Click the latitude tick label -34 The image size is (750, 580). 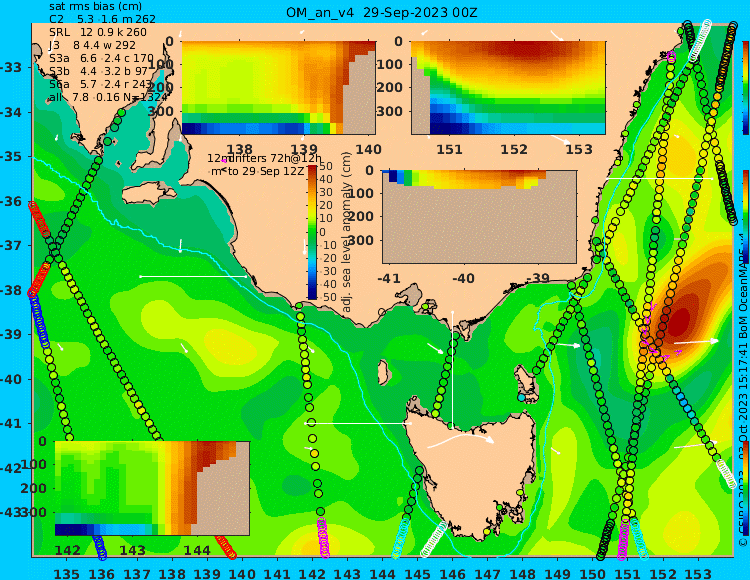pos(11,112)
